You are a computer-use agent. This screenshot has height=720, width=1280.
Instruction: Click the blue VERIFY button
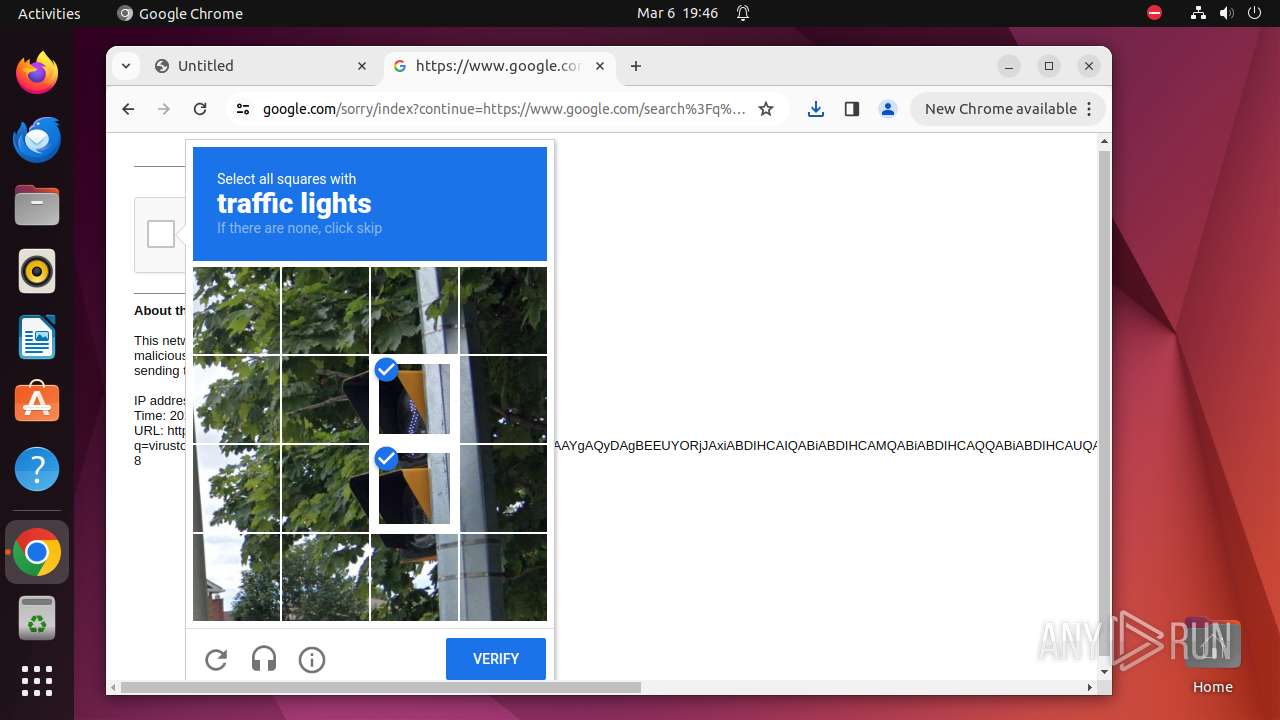496,659
